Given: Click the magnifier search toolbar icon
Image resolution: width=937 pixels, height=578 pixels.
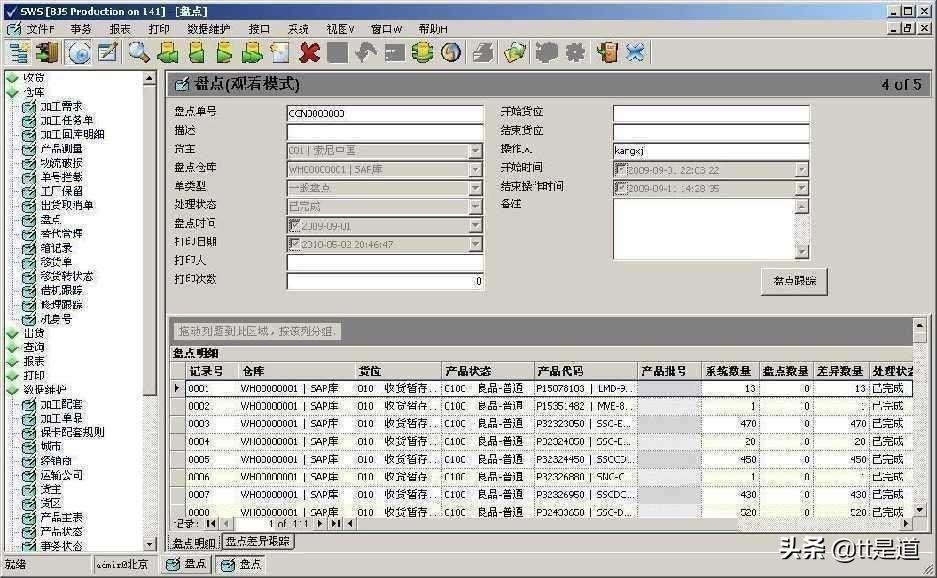Looking at the screenshot, I should click(x=139, y=53).
